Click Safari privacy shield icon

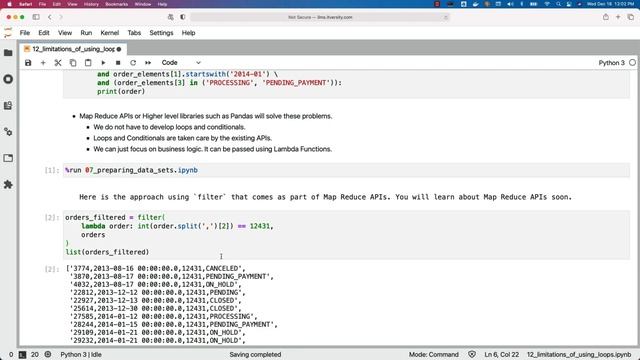[x=182, y=17]
